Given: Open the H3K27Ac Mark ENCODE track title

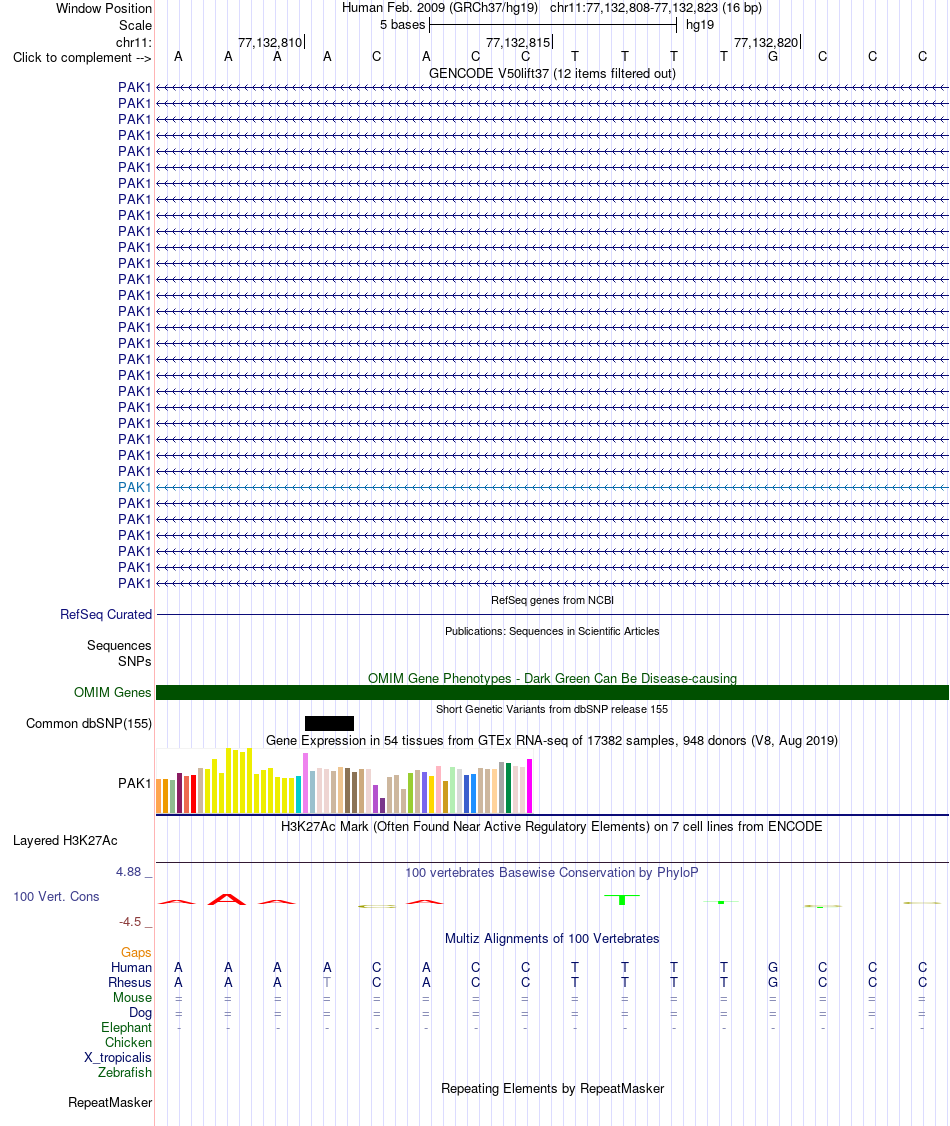Looking at the screenshot, I should [552, 827].
